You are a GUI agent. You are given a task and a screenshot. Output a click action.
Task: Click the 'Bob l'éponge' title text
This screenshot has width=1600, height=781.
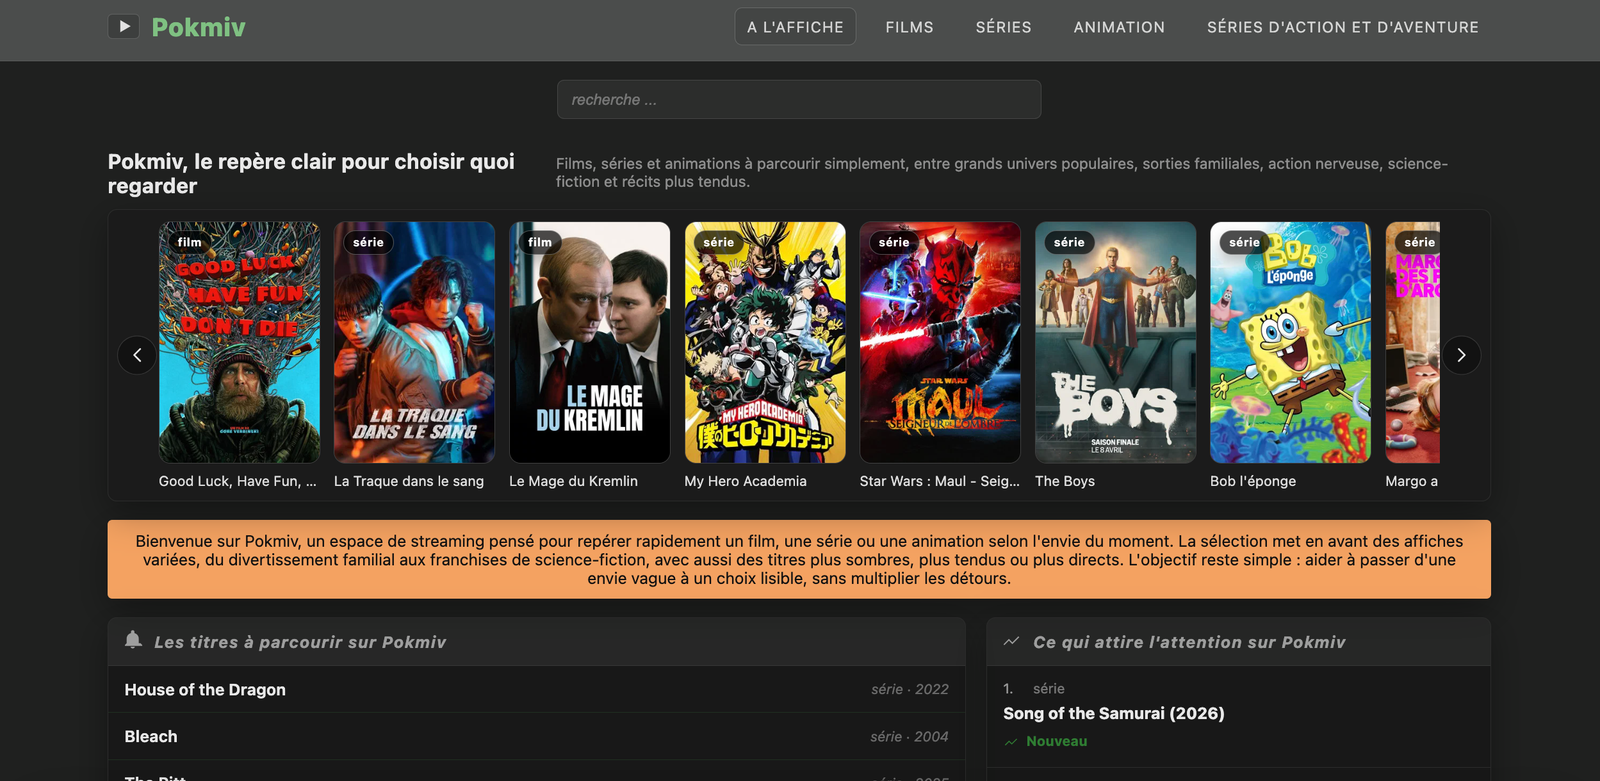coord(1253,481)
